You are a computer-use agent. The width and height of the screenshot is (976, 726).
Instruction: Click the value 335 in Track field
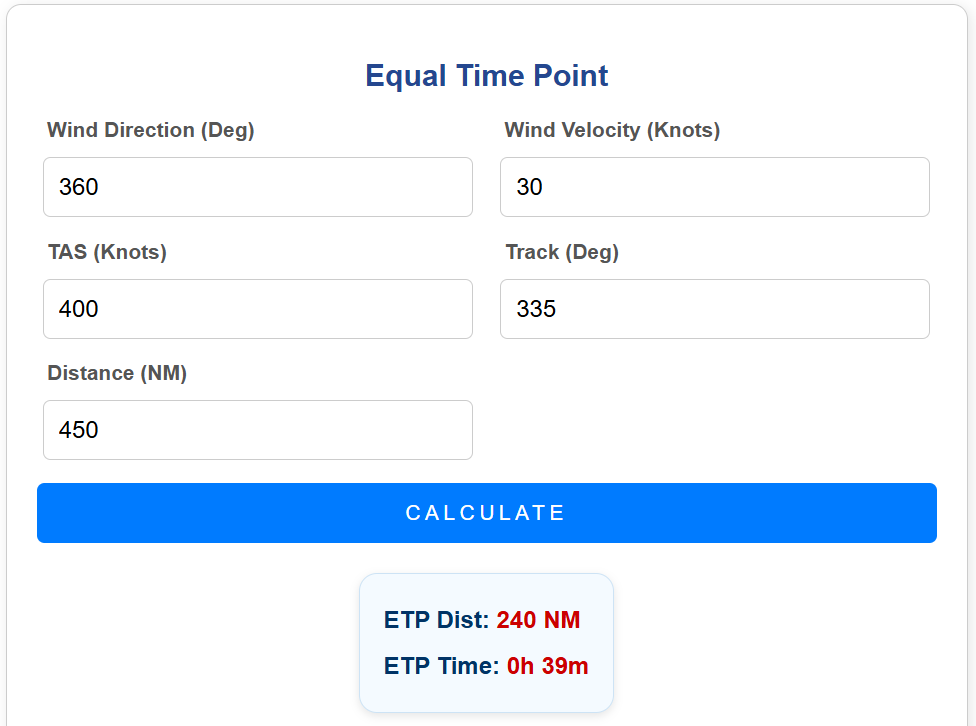[536, 309]
